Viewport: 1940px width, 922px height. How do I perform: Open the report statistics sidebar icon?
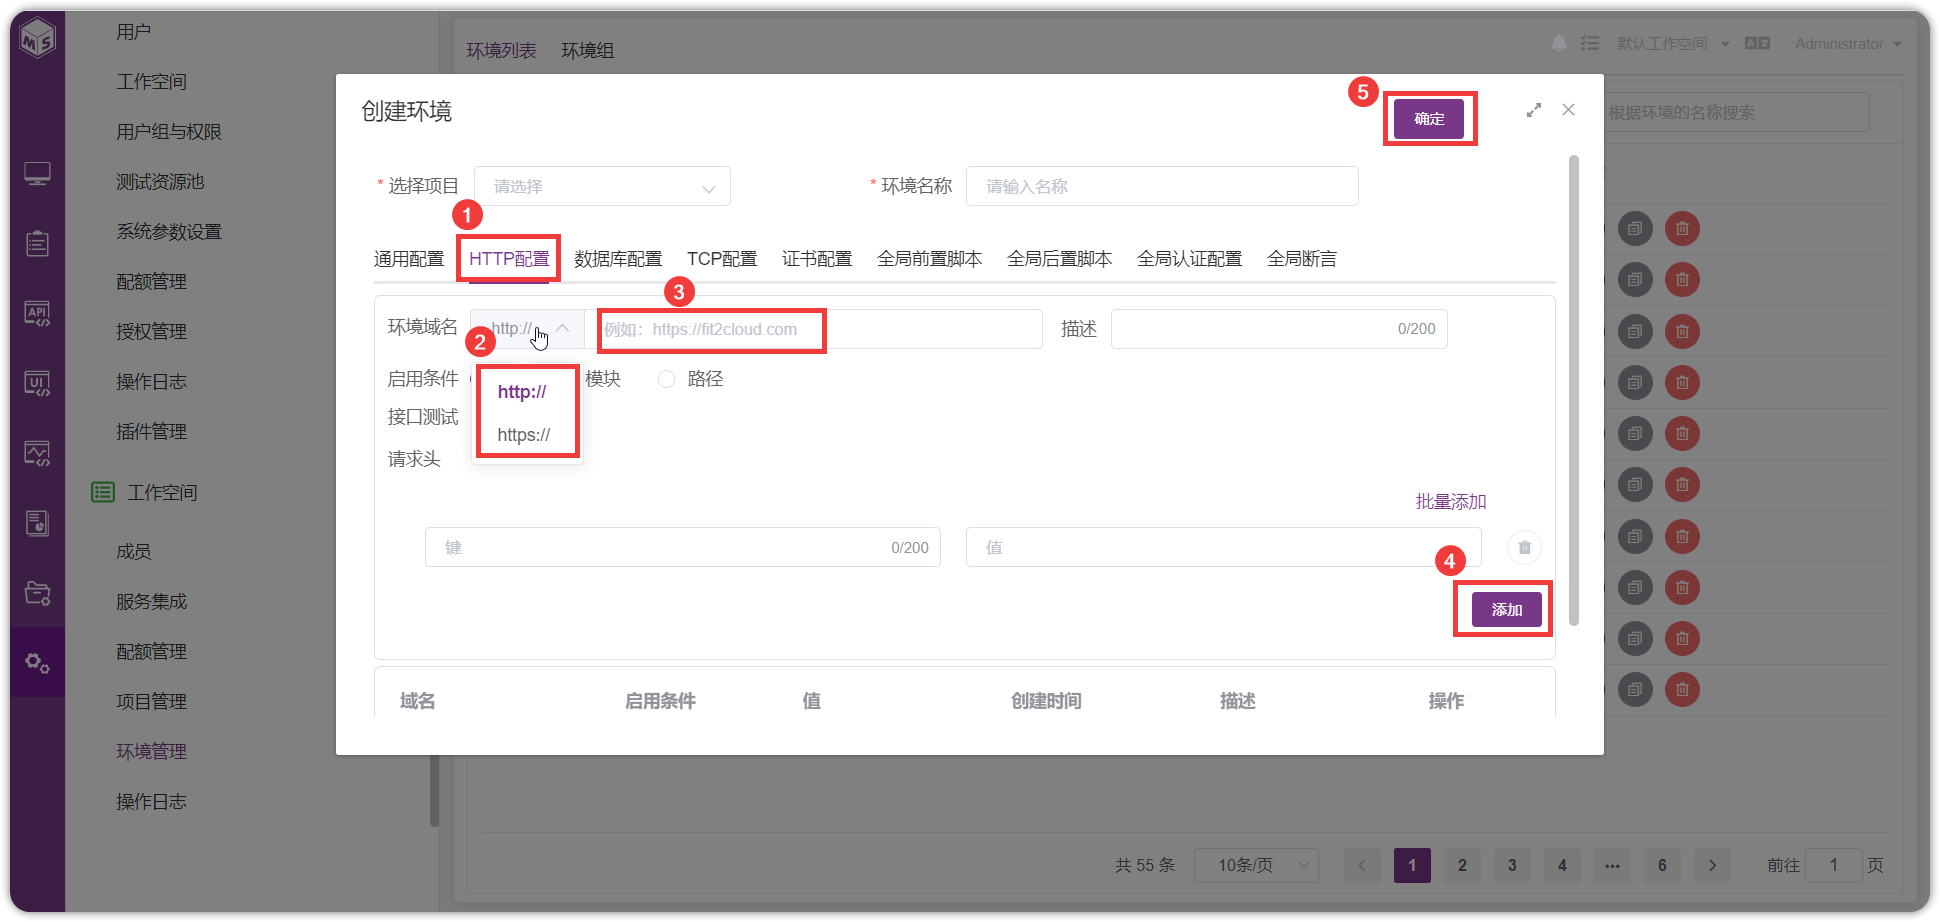pos(37,523)
